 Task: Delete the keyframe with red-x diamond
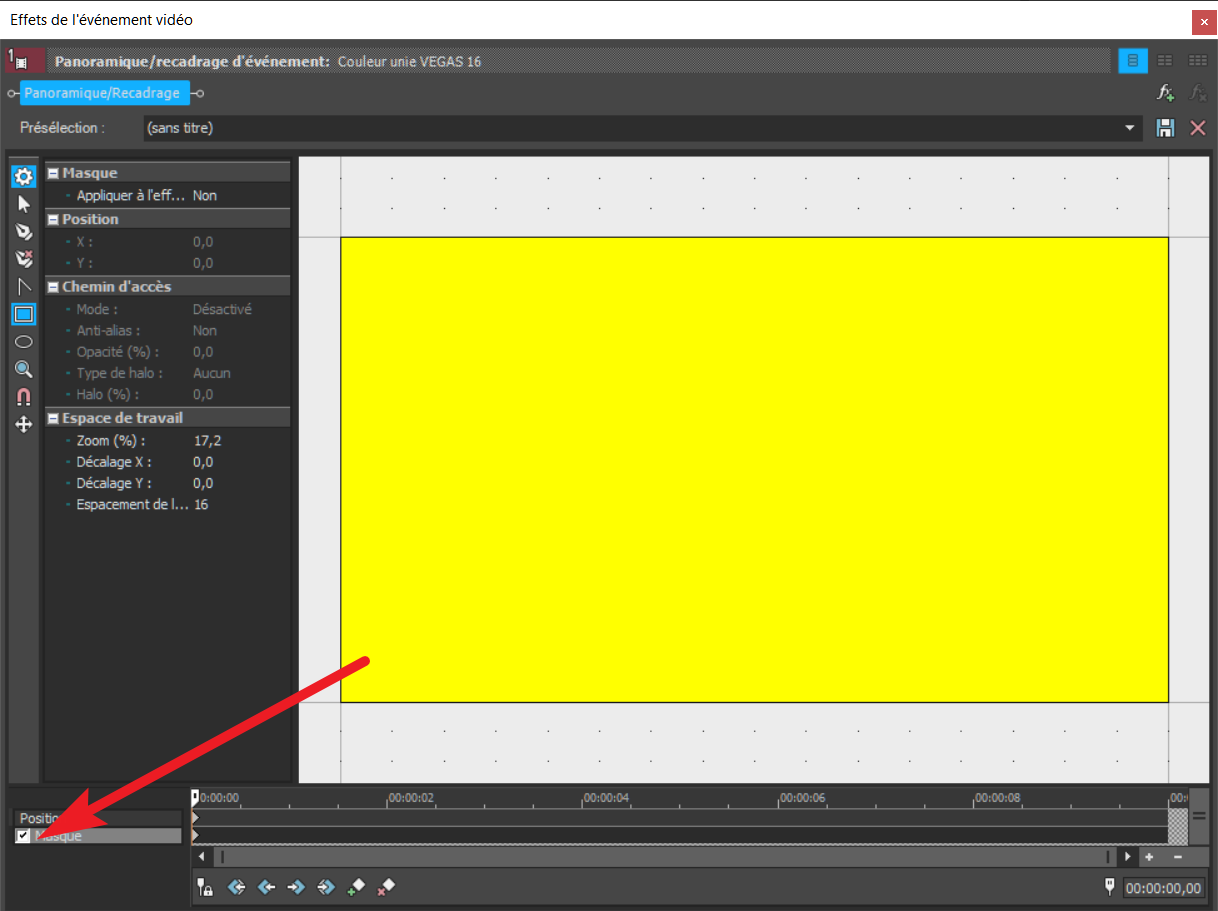(x=386, y=886)
